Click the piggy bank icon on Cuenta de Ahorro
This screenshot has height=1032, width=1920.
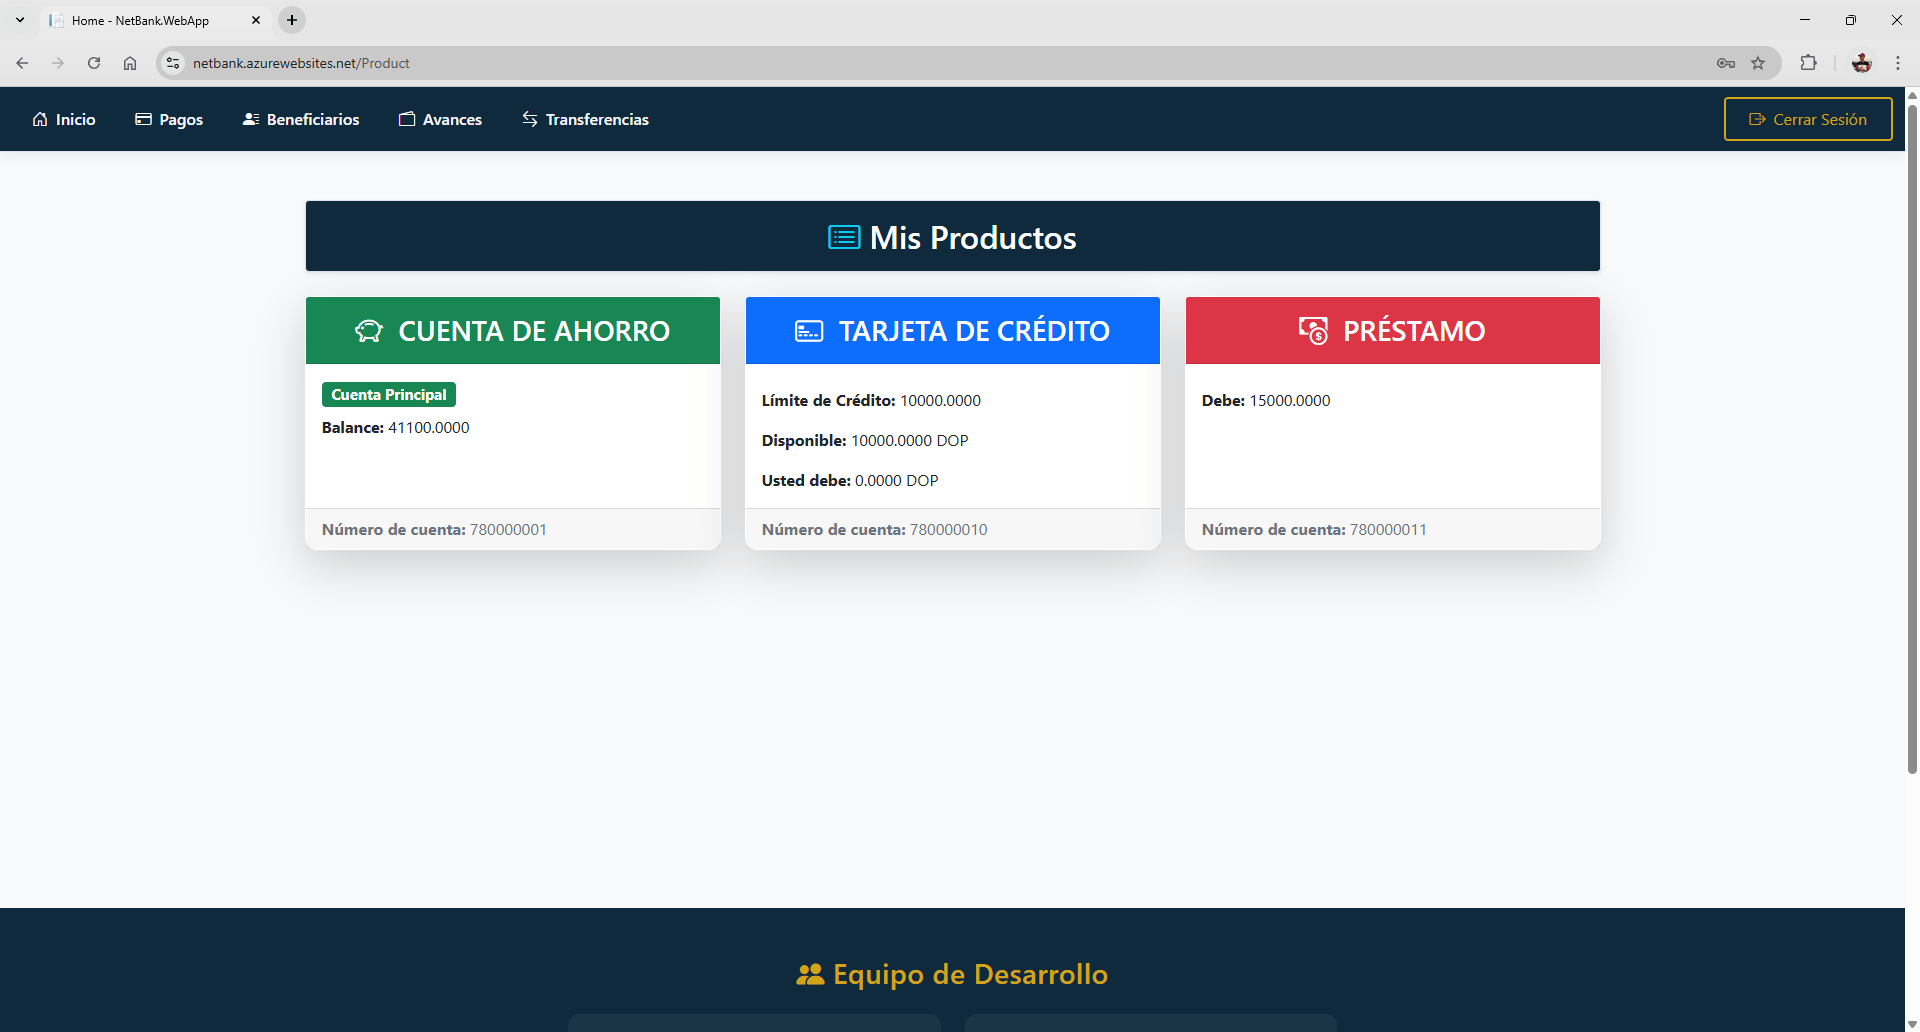click(369, 331)
